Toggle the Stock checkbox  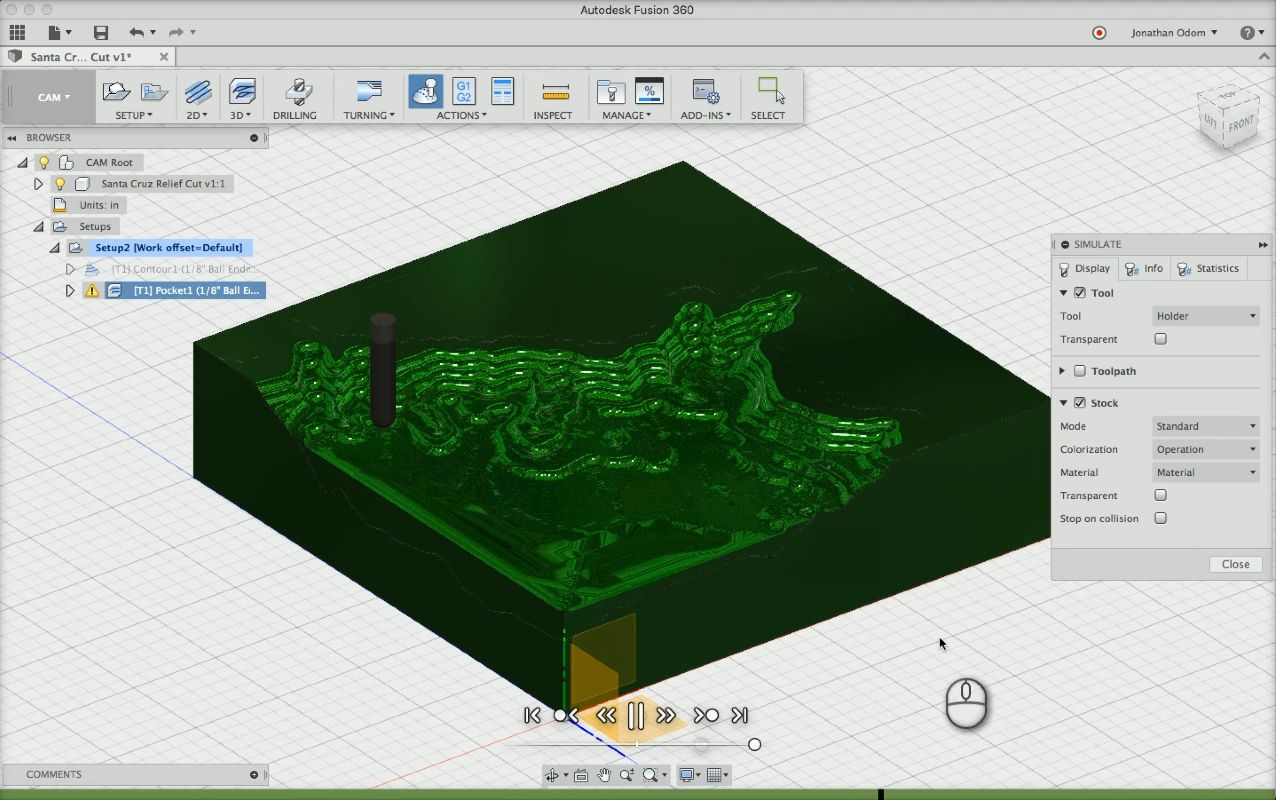[x=1079, y=403]
